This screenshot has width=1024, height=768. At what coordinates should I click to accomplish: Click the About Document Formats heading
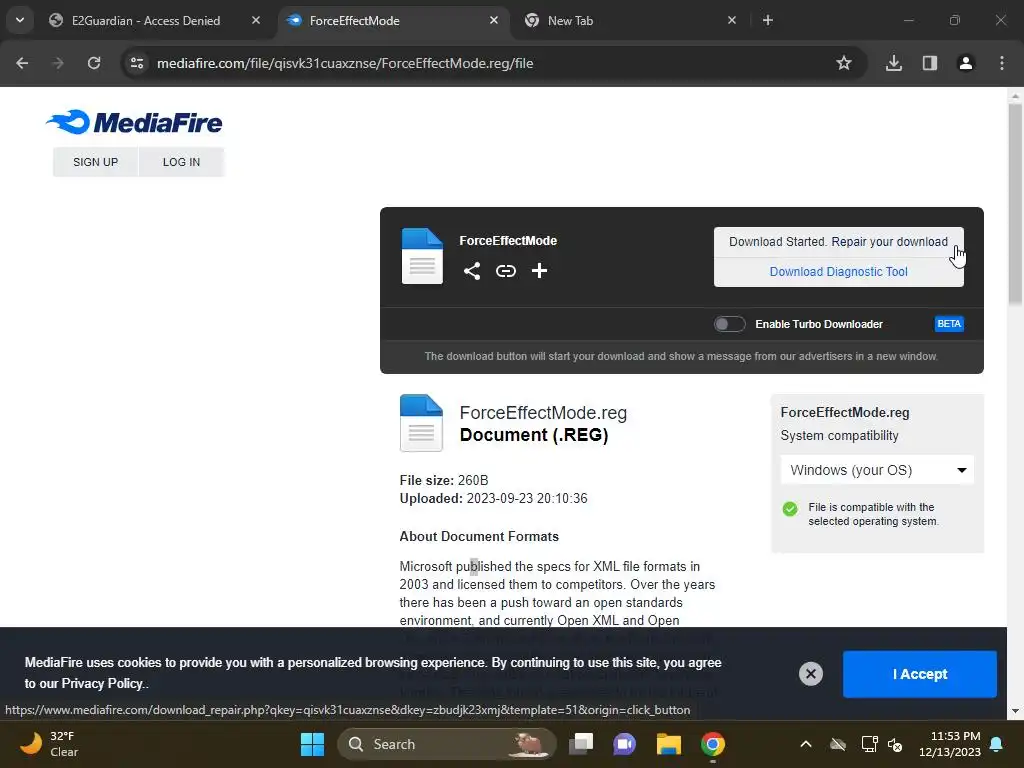click(479, 536)
